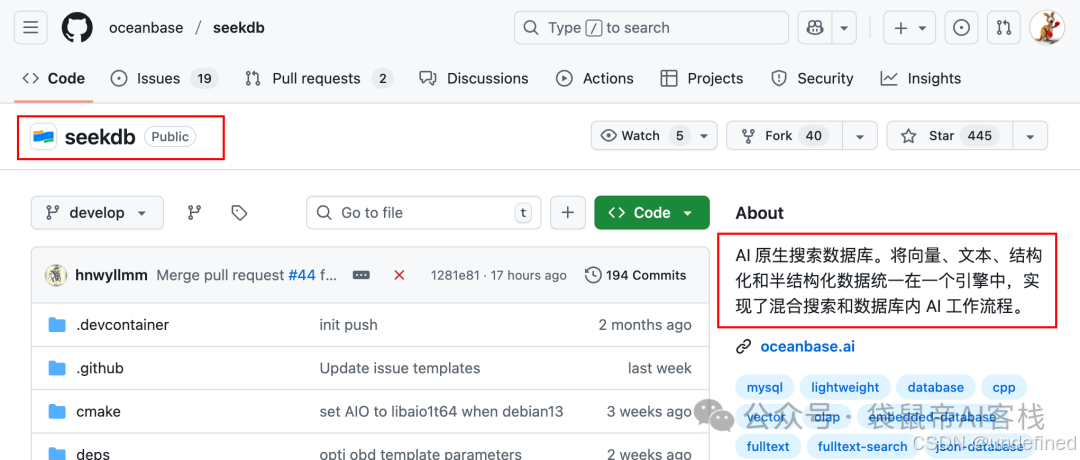Screen dimensions: 1080x460
Task: View 194 Commits history
Action: coord(636,275)
